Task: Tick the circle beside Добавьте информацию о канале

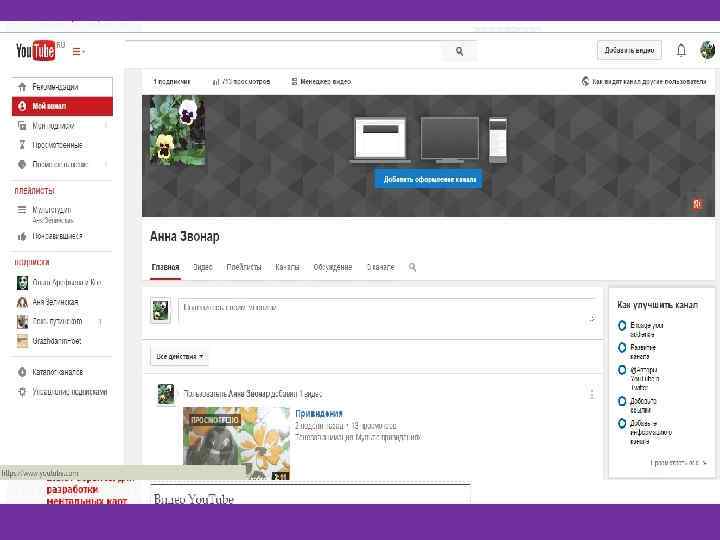Action: (622, 423)
